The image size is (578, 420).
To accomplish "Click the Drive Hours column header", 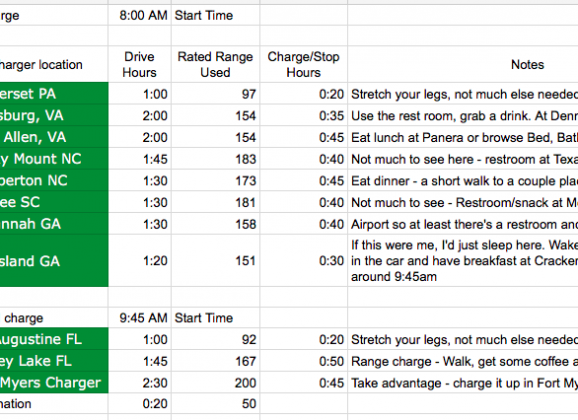I will [x=140, y=65].
